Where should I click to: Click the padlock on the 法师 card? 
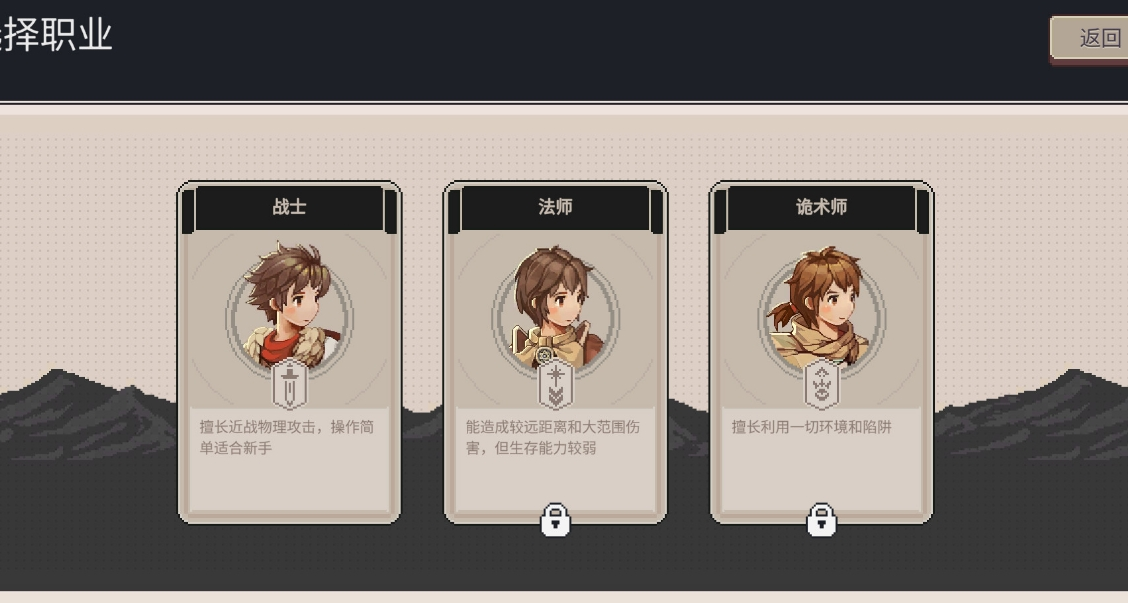click(555, 520)
